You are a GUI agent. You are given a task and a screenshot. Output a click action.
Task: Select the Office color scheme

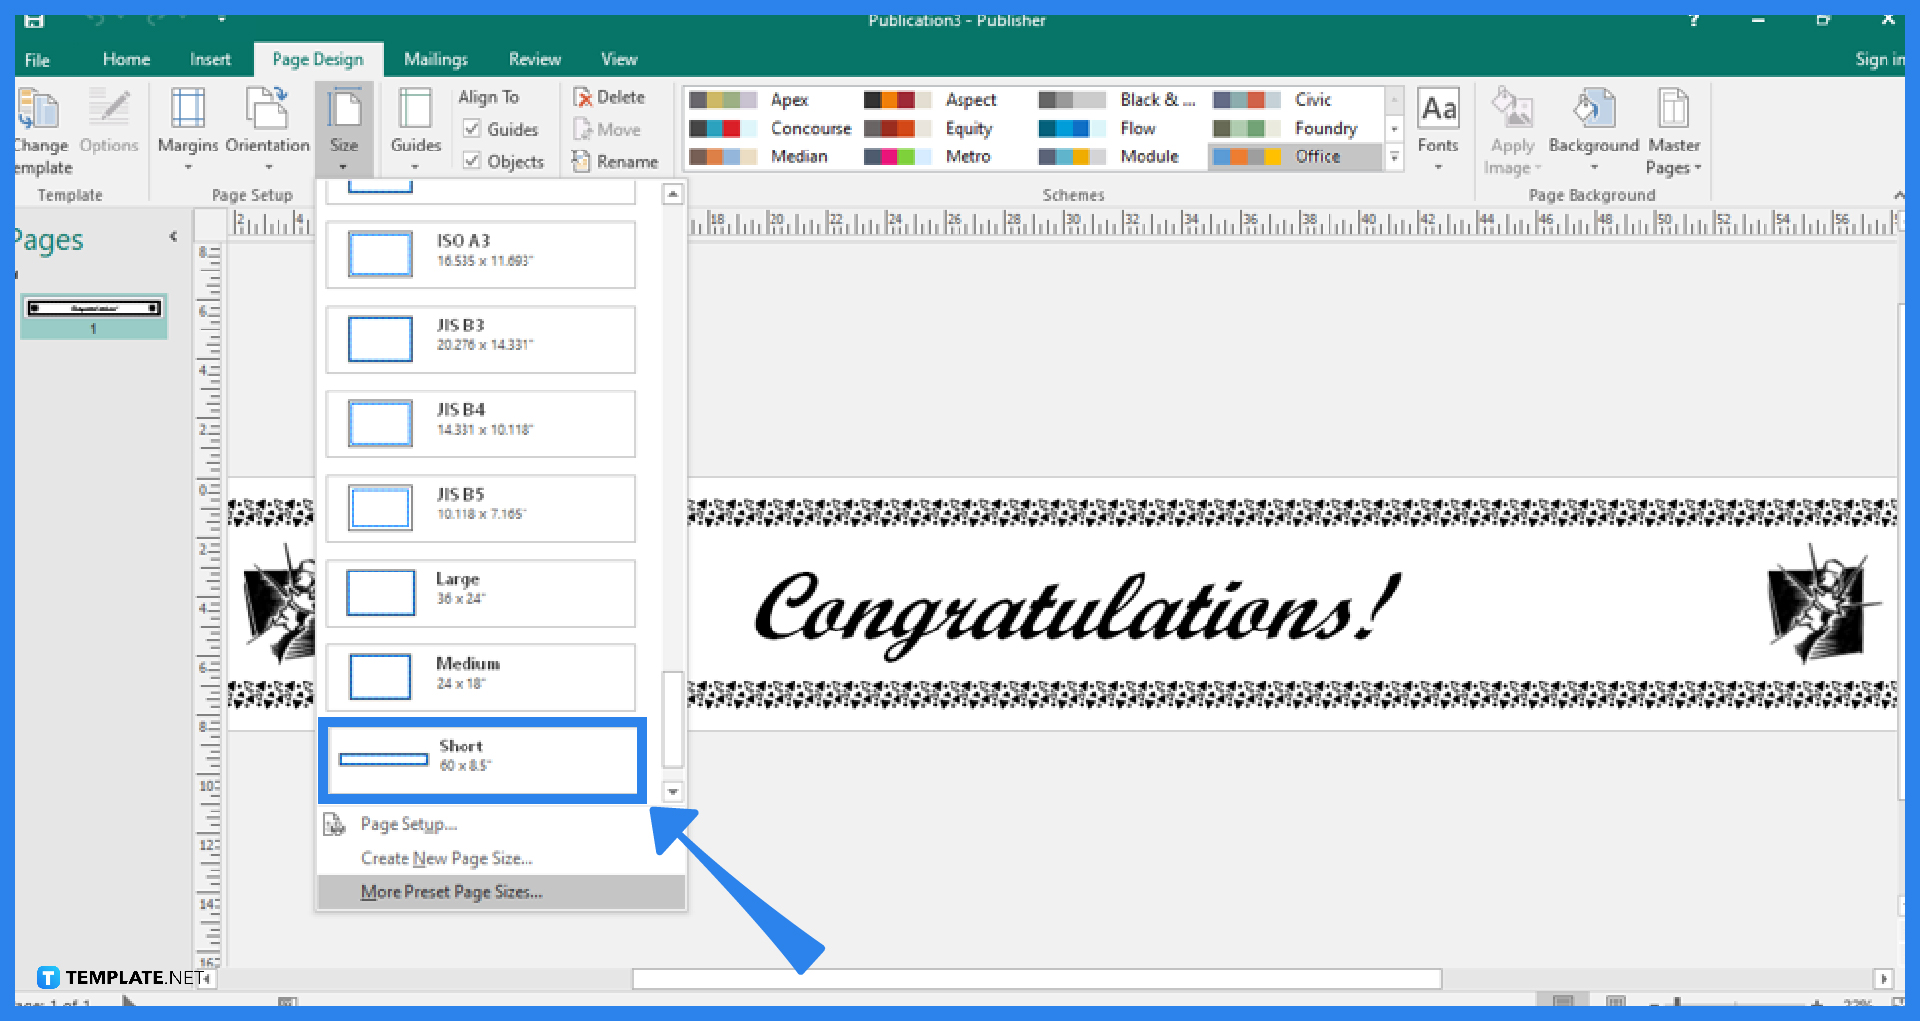point(1296,157)
